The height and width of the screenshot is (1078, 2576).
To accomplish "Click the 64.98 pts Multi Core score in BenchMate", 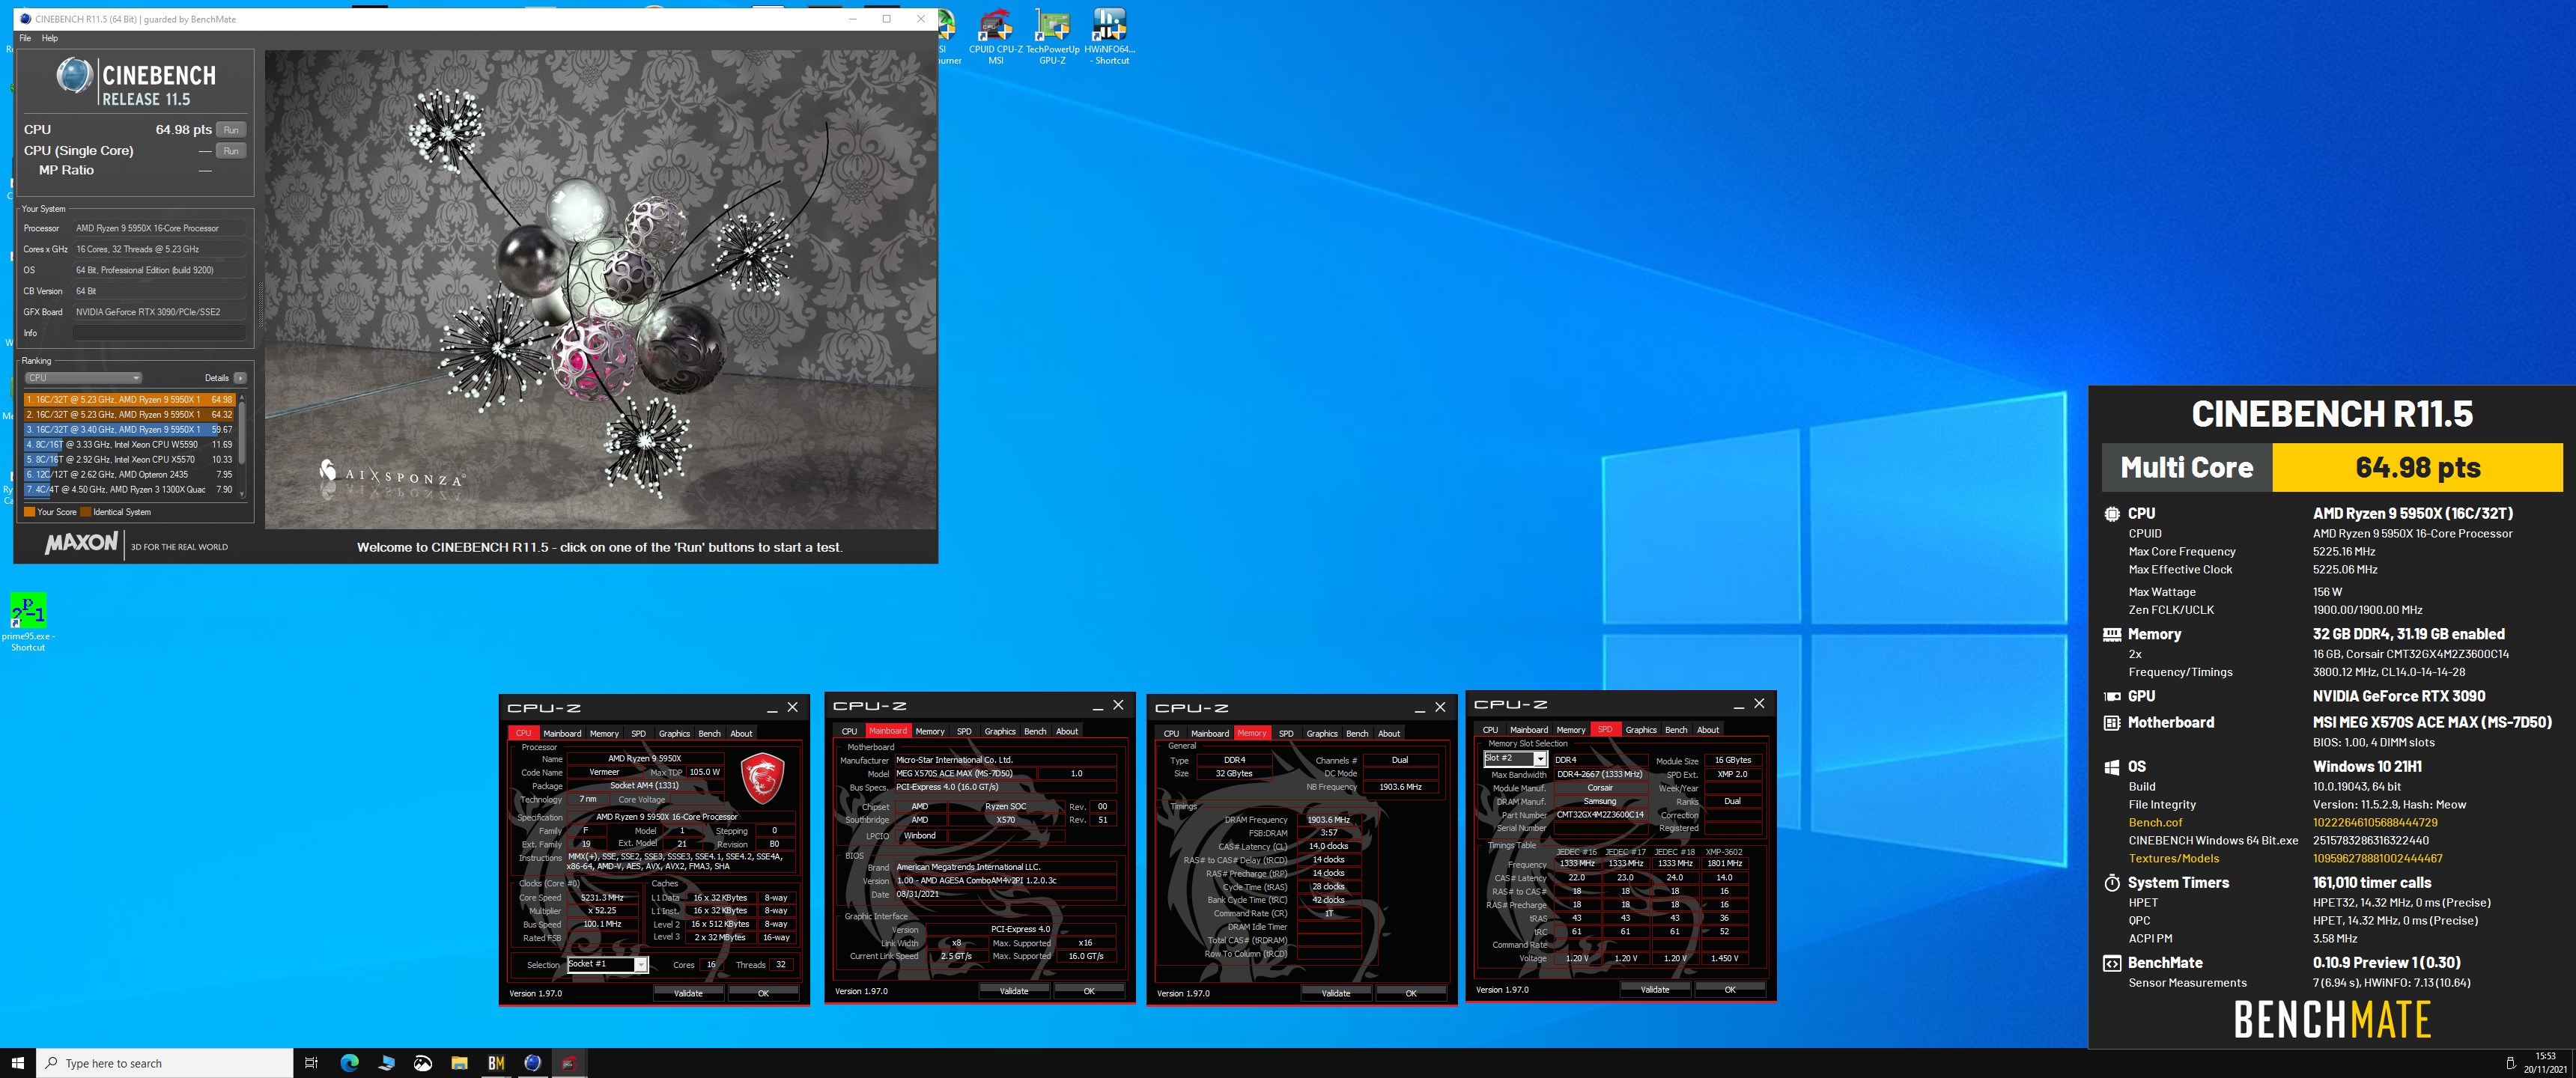I will tap(2417, 468).
